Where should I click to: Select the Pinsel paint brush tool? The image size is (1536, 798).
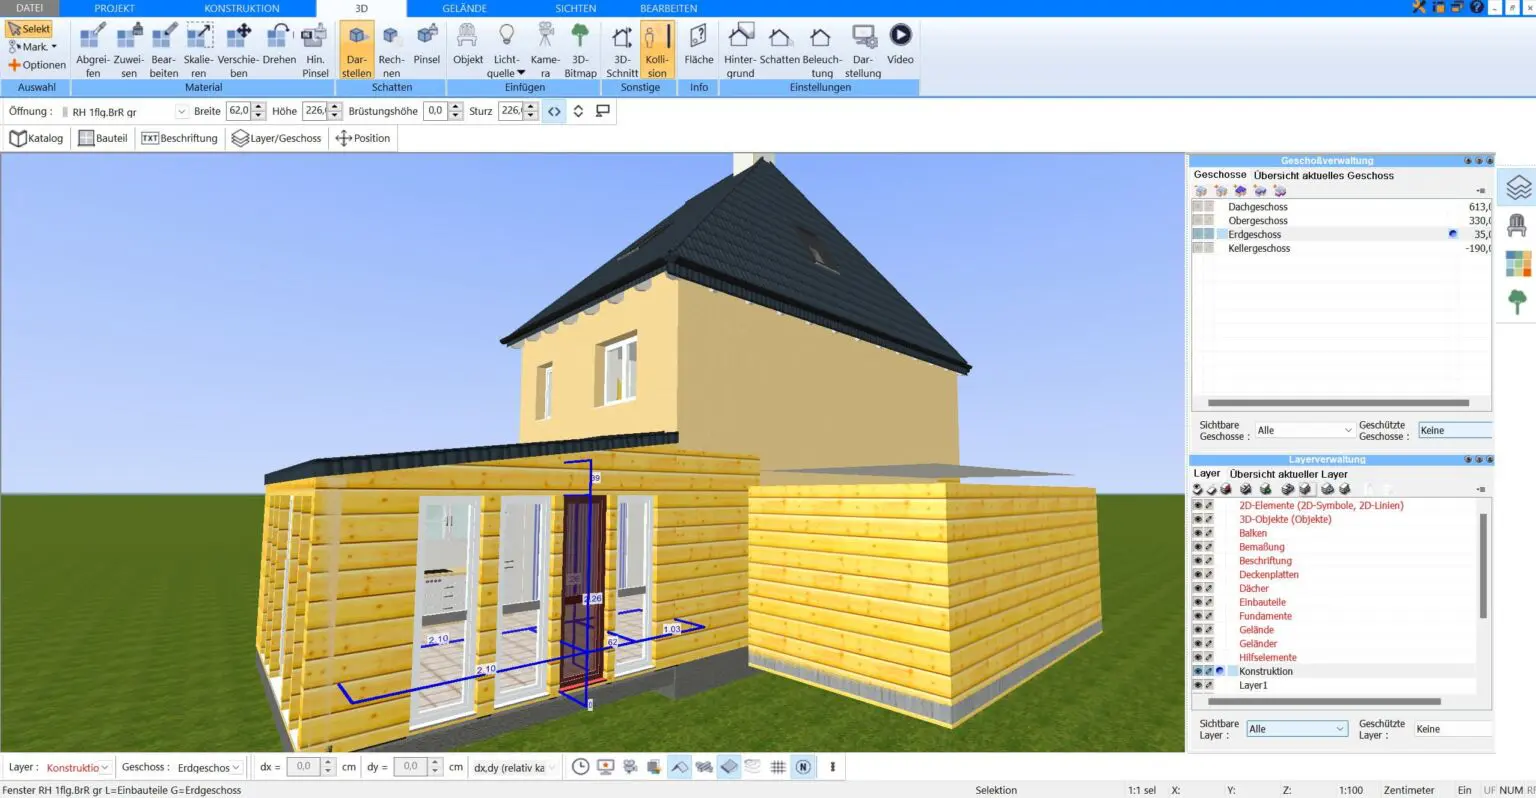[427, 48]
